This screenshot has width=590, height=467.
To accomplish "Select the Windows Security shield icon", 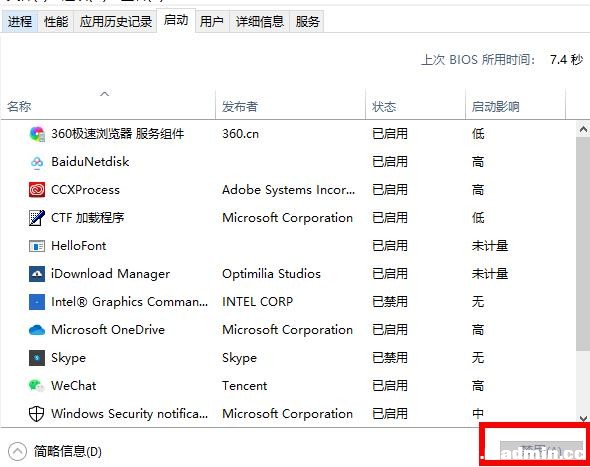I will (x=37, y=414).
